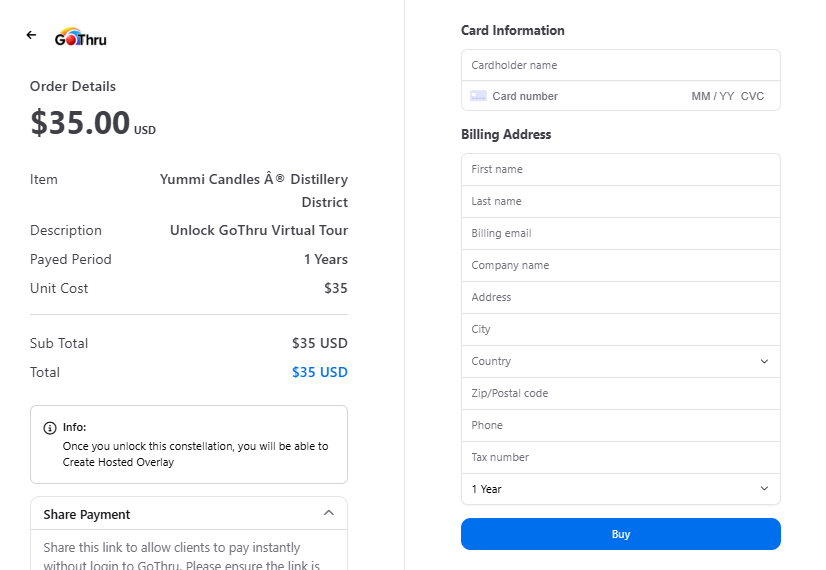Screen dimensions: 826x570
Task: Click the Tax number field
Action: [x=620, y=457]
